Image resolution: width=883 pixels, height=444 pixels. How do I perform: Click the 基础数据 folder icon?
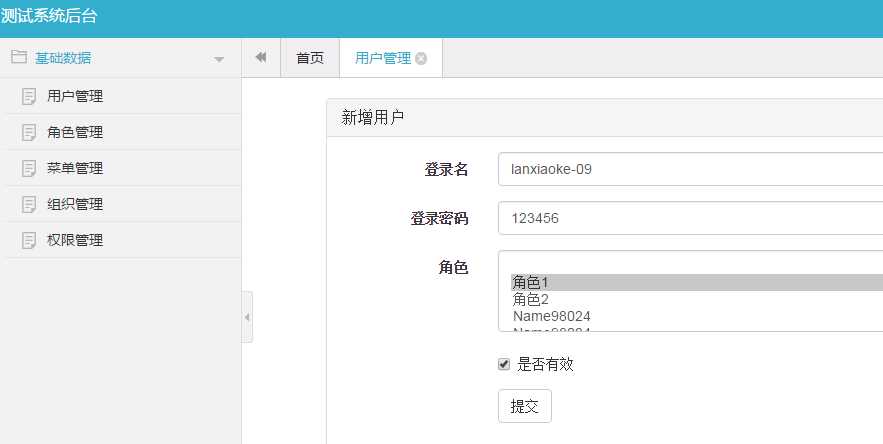click(19, 57)
